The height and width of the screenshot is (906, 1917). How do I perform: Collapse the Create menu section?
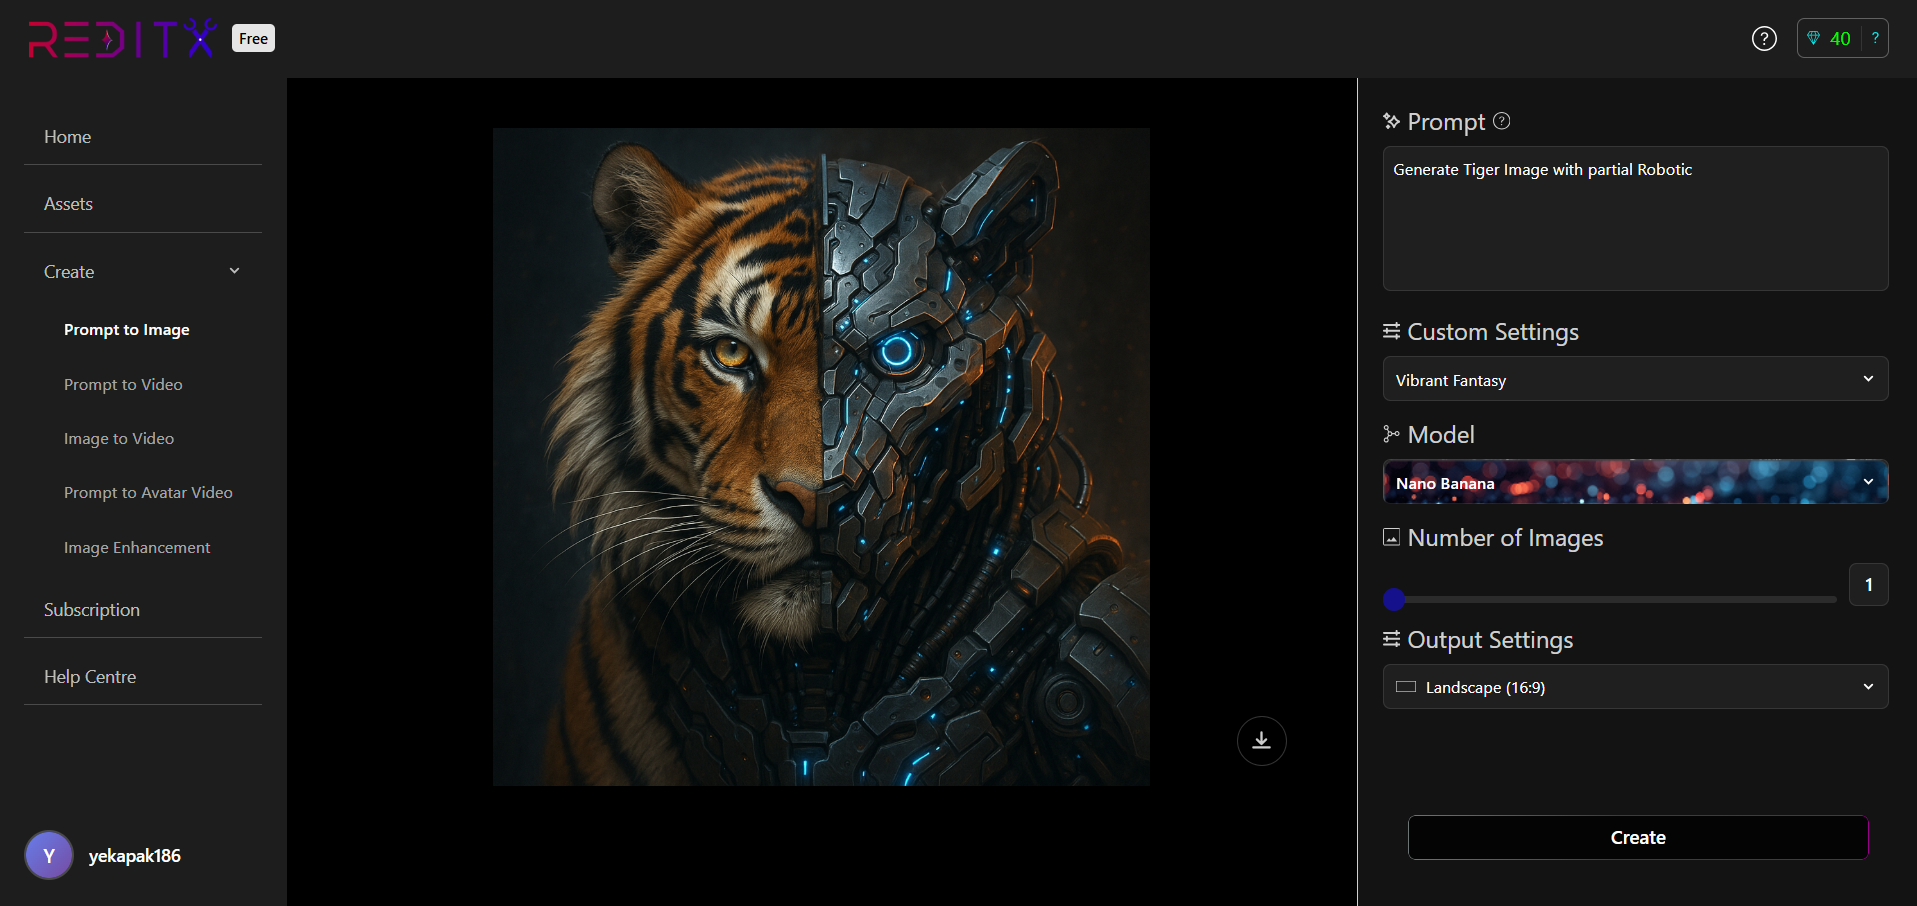[x=234, y=271]
